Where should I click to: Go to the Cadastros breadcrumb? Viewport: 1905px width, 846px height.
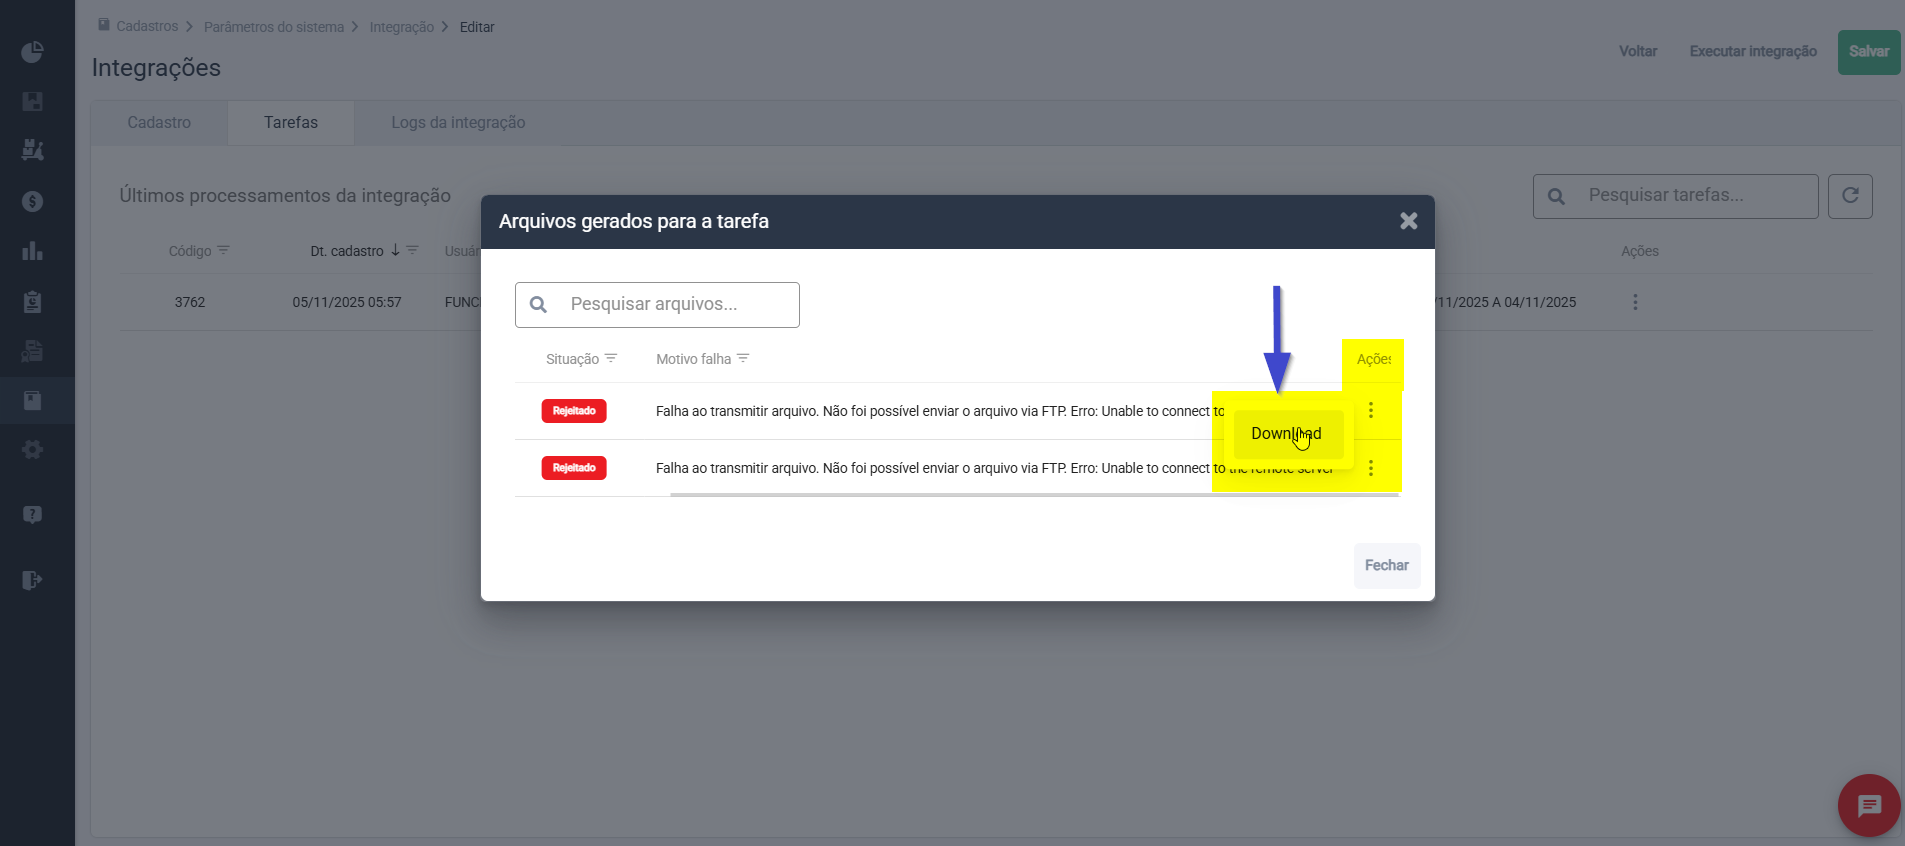tap(147, 26)
